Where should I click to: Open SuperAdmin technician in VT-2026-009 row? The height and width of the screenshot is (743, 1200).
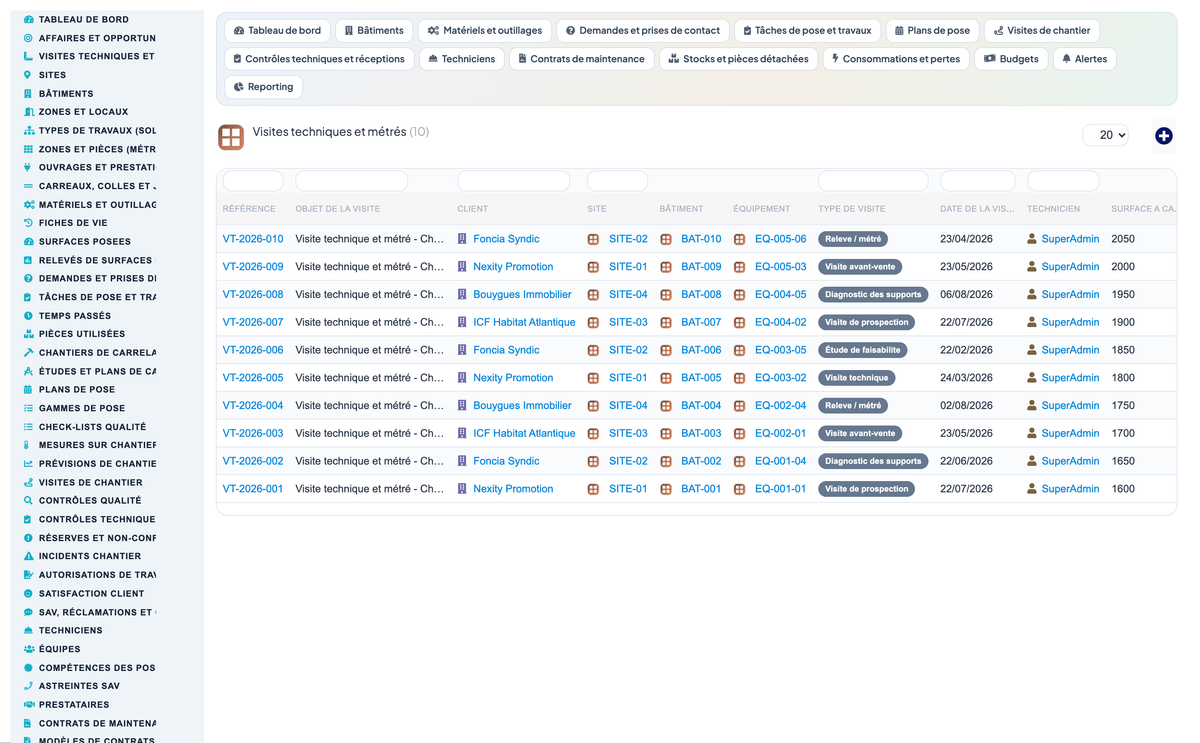coord(1070,267)
